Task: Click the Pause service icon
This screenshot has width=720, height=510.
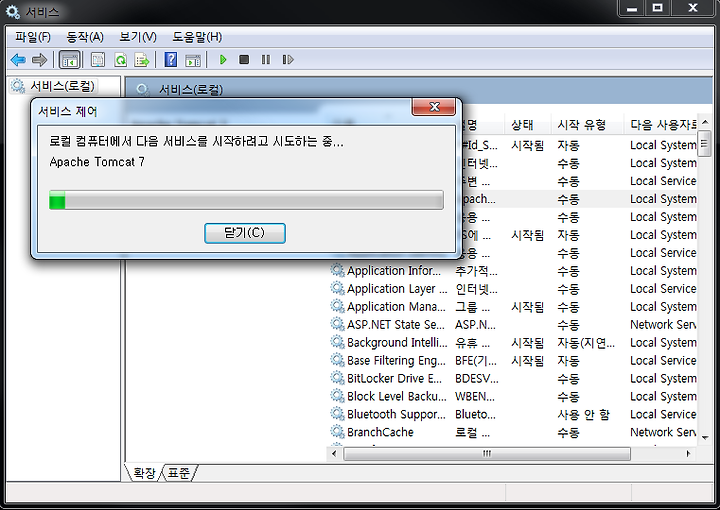Action: pyautogui.click(x=266, y=60)
